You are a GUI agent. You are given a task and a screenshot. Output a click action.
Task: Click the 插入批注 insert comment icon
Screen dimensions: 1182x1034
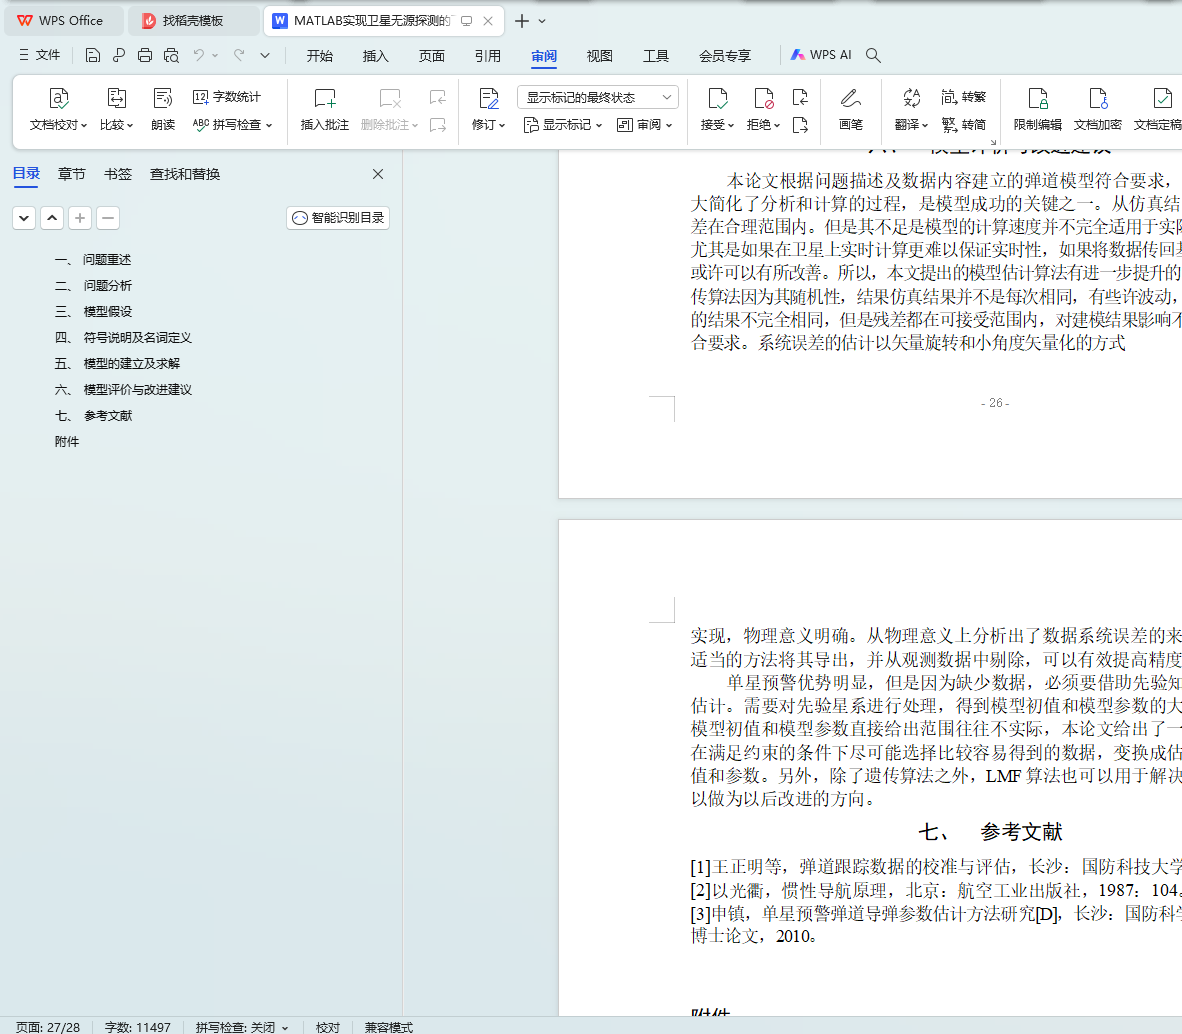[x=325, y=99]
